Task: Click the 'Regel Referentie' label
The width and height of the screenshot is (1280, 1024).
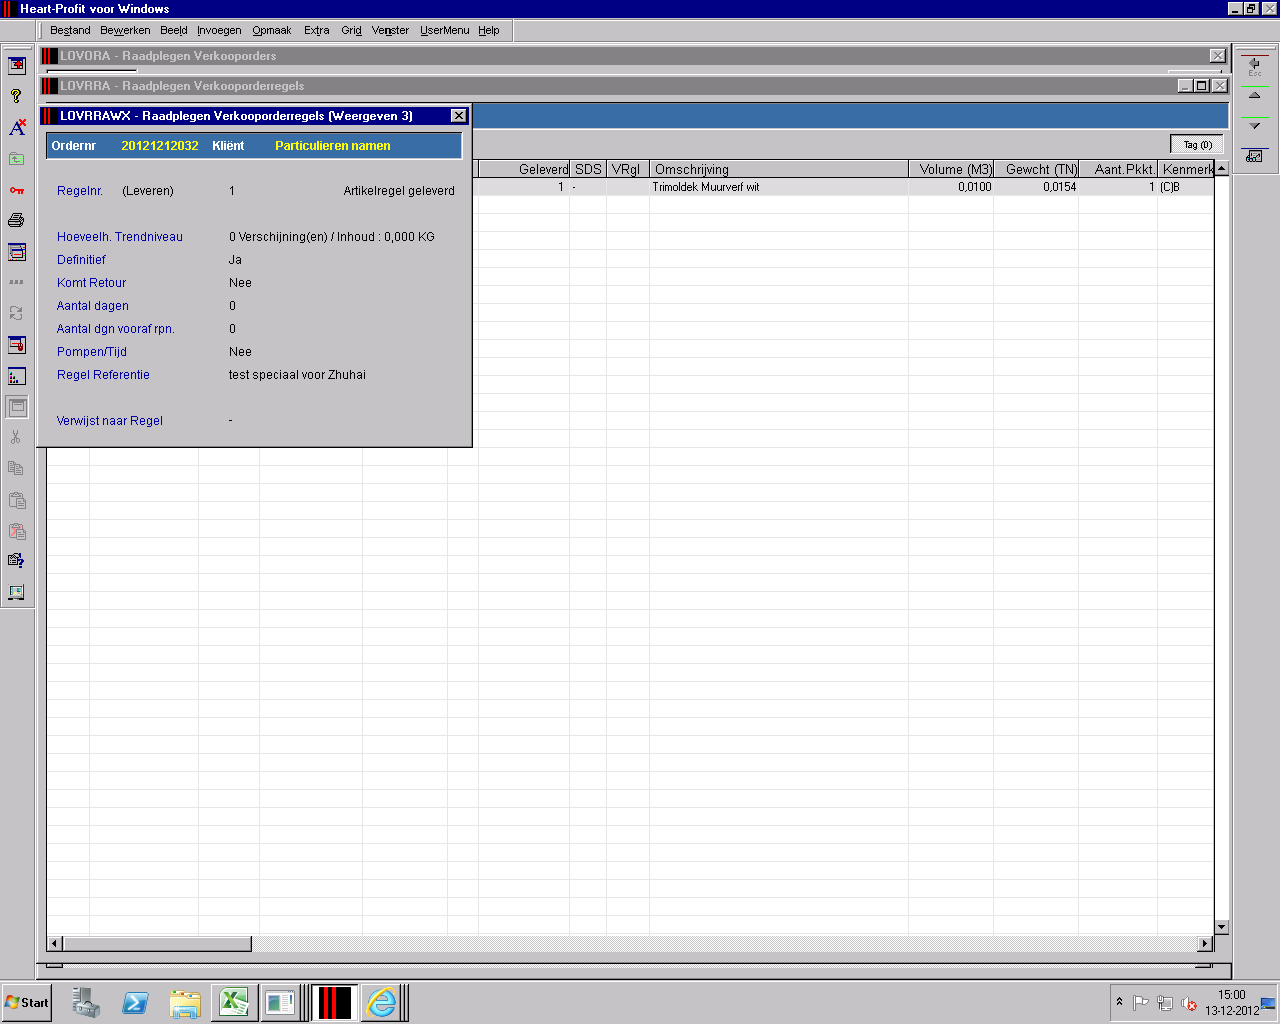Action: coord(103,375)
